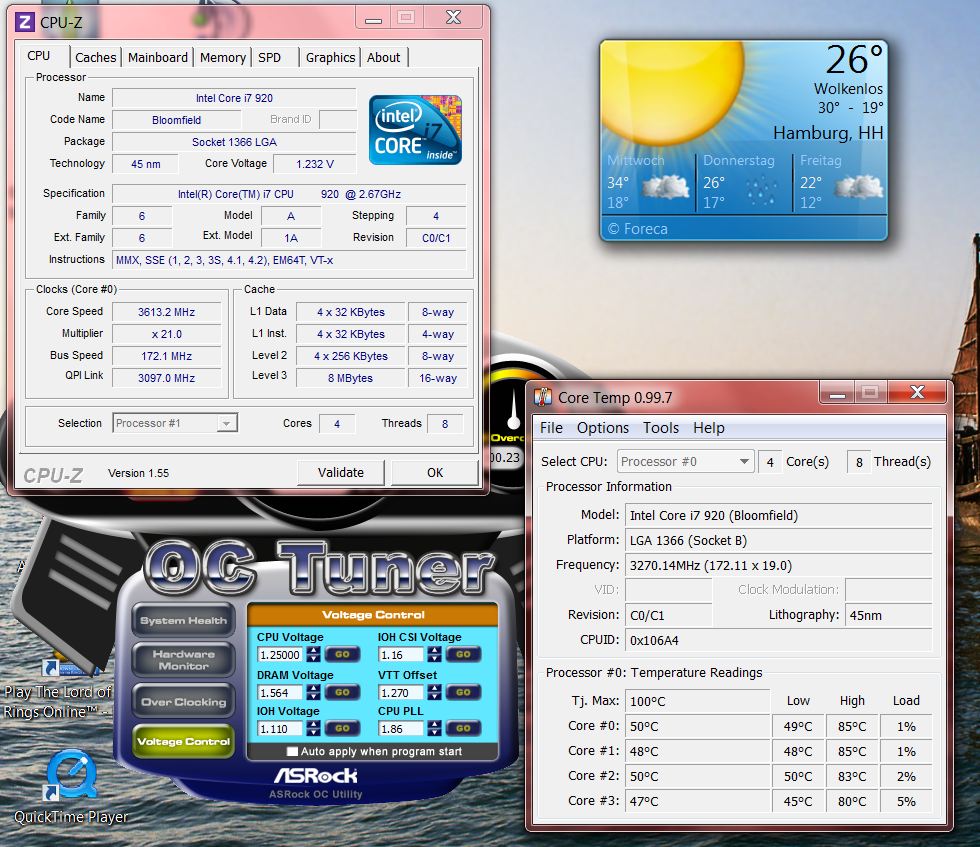Click the CPU-Z logo icon in title bar

coord(25,23)
